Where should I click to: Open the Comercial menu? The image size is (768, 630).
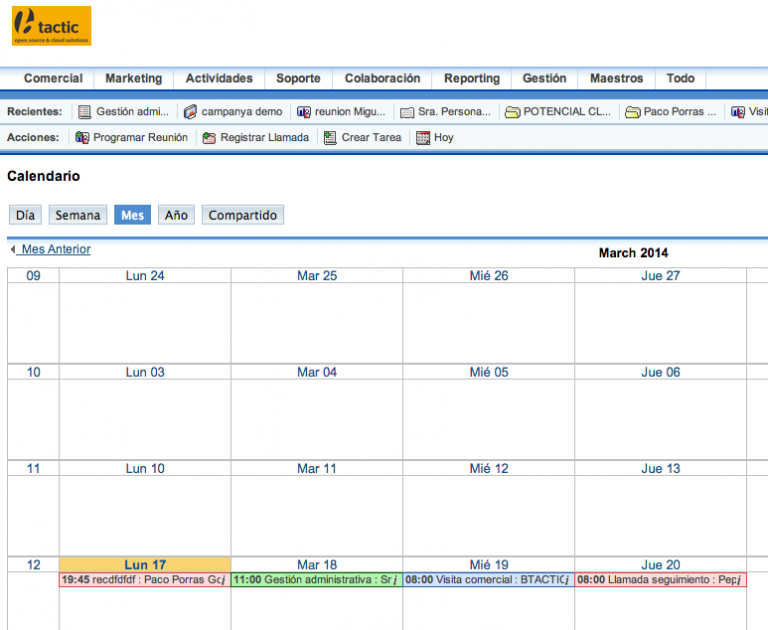pos(53,78)
